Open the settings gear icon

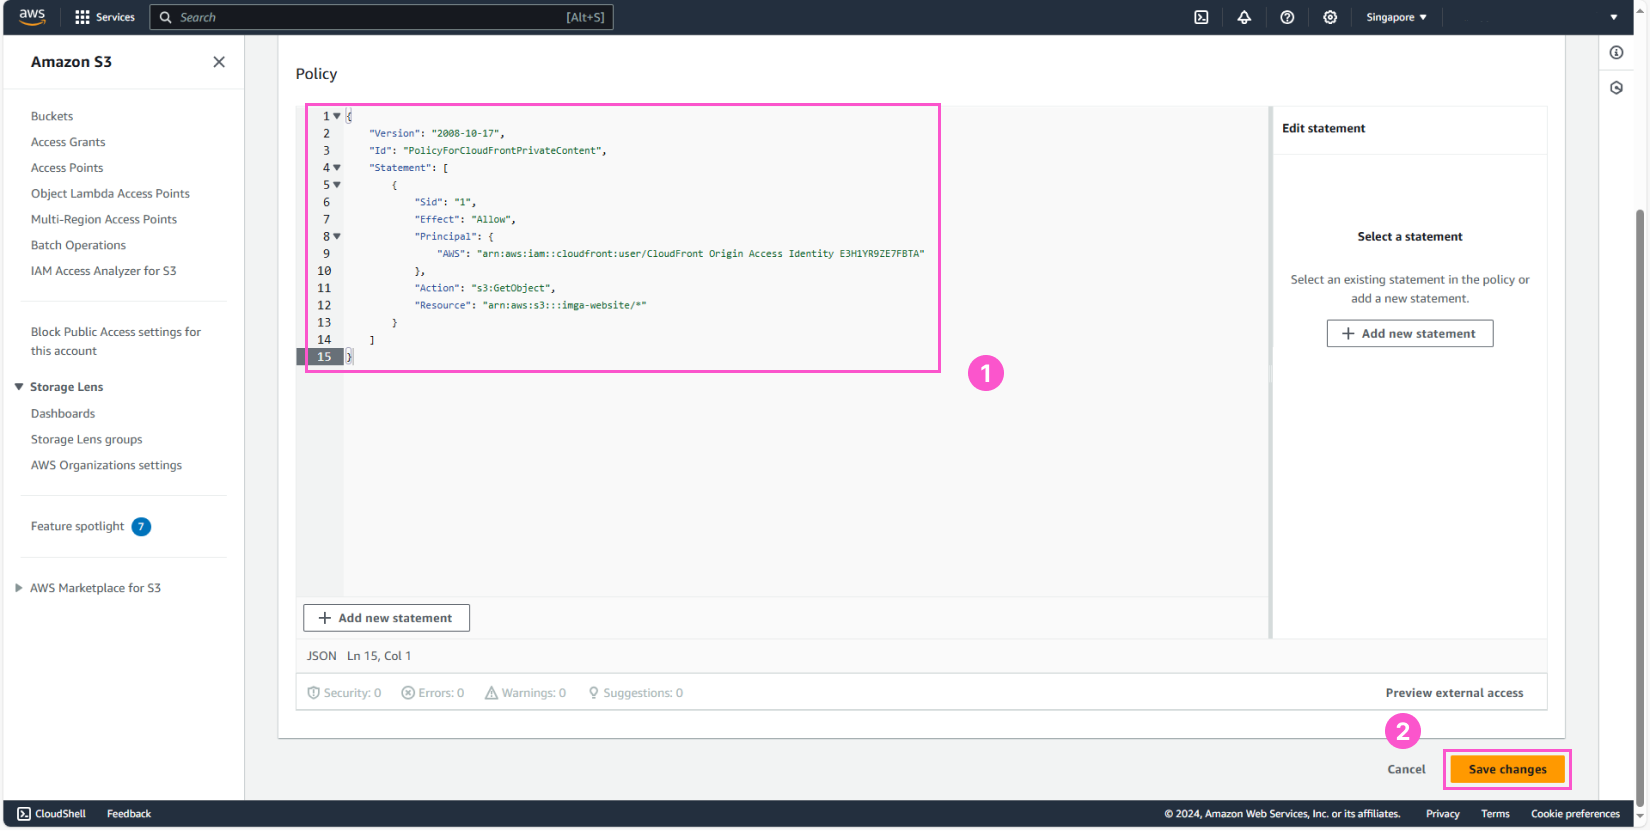tap(1330, 17)
